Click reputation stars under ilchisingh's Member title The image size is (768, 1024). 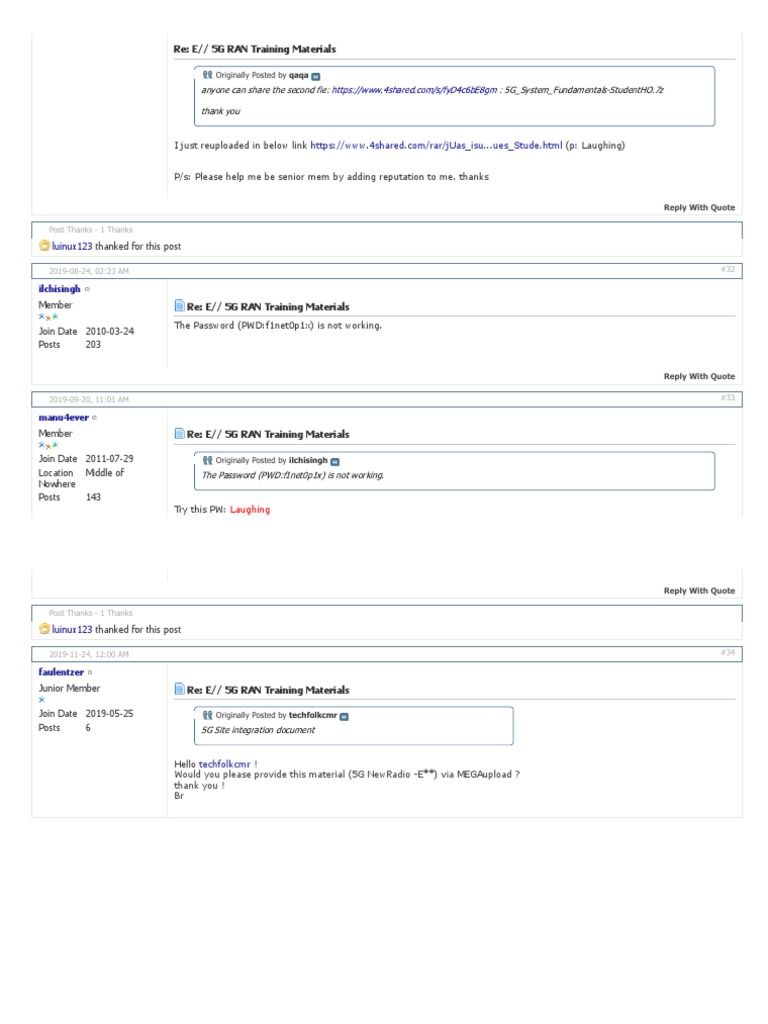click(x=48, y=317)
